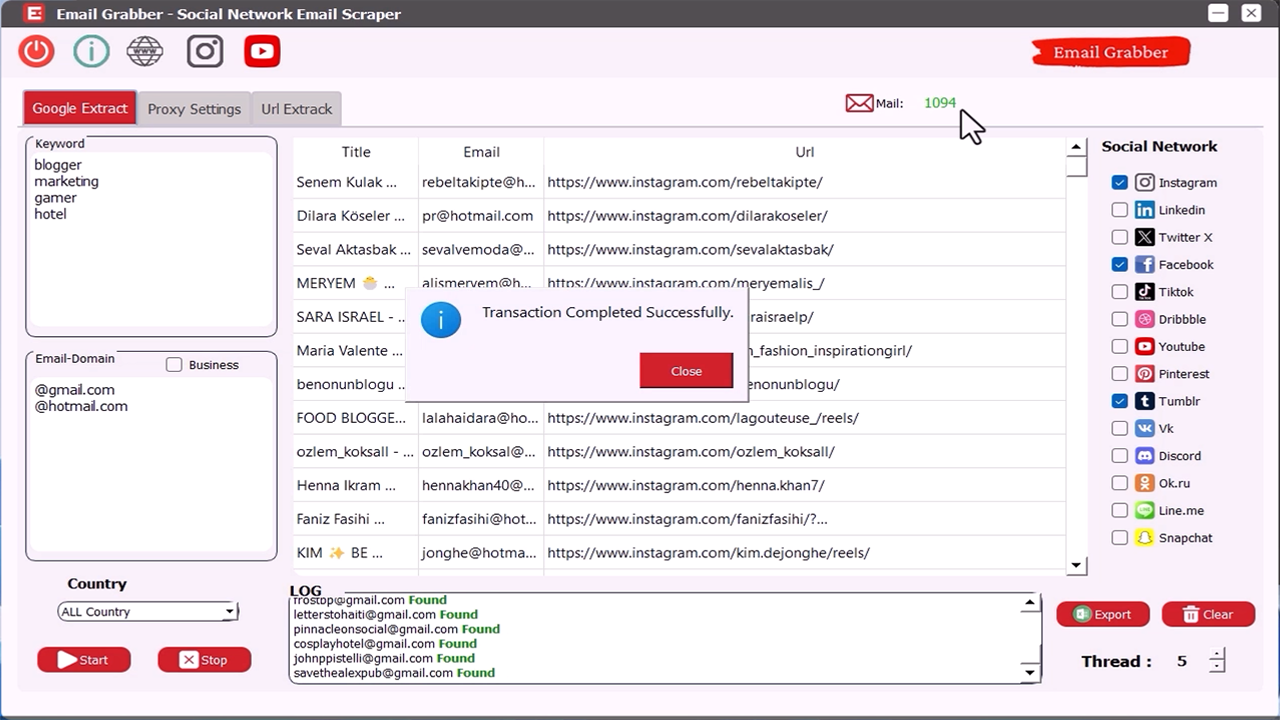Switch to the Proxy Settings tab
1280x720 pixels.
point(194,108)
